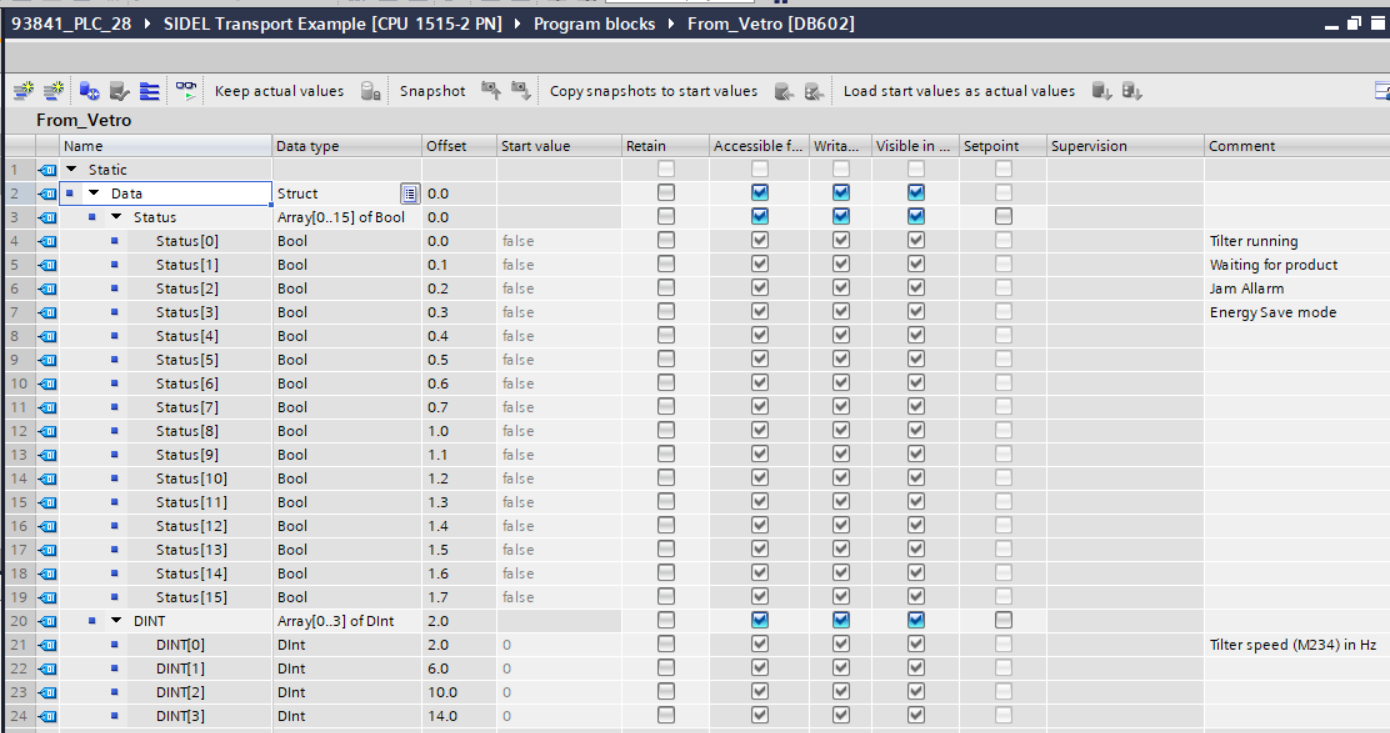This screenshot has height=733, width=1390.
Task: Toggle Retain checkbox for Status[4]
Action: click(x=666, y=336)
